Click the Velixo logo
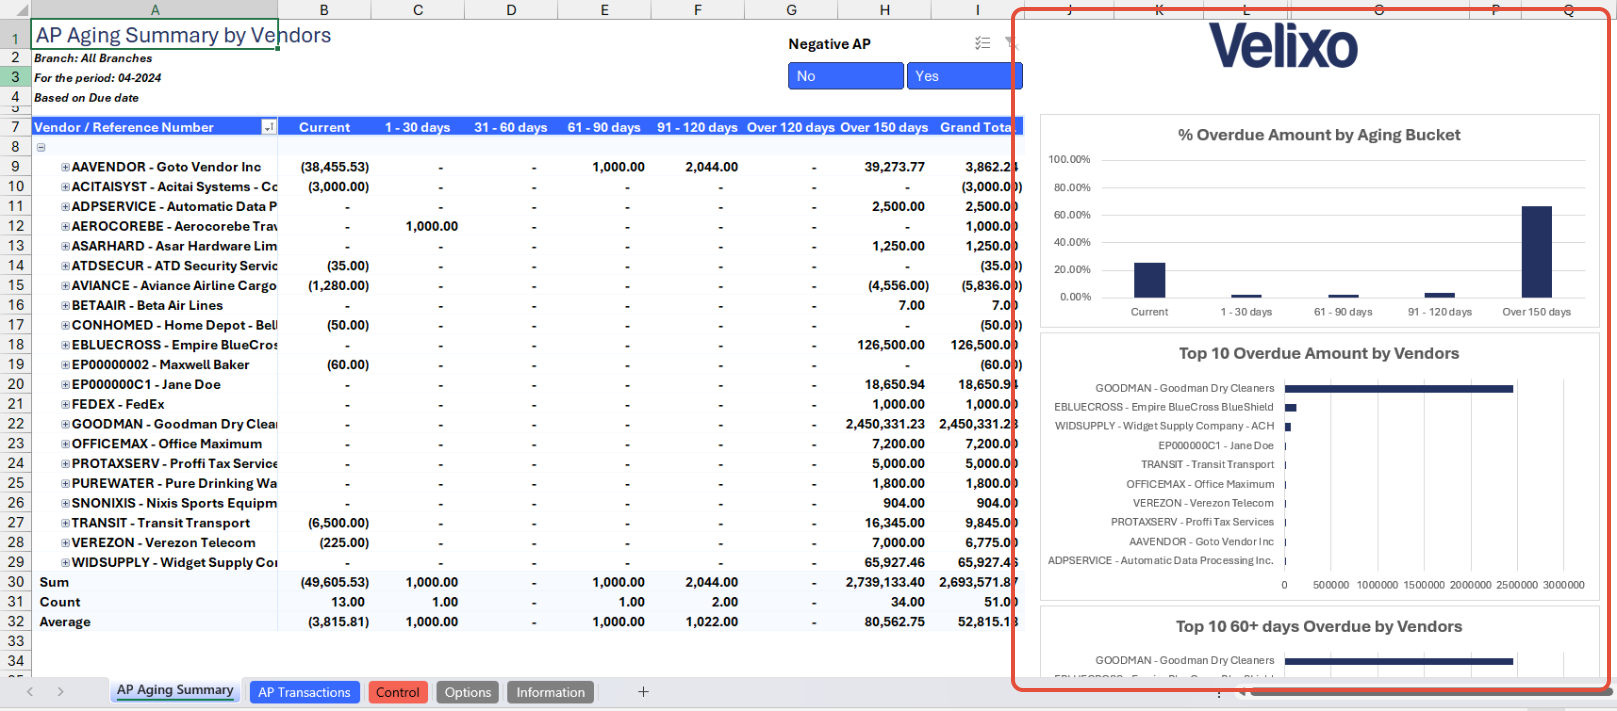Viewport: 1617px width, 711px height. pos(1283,47)
